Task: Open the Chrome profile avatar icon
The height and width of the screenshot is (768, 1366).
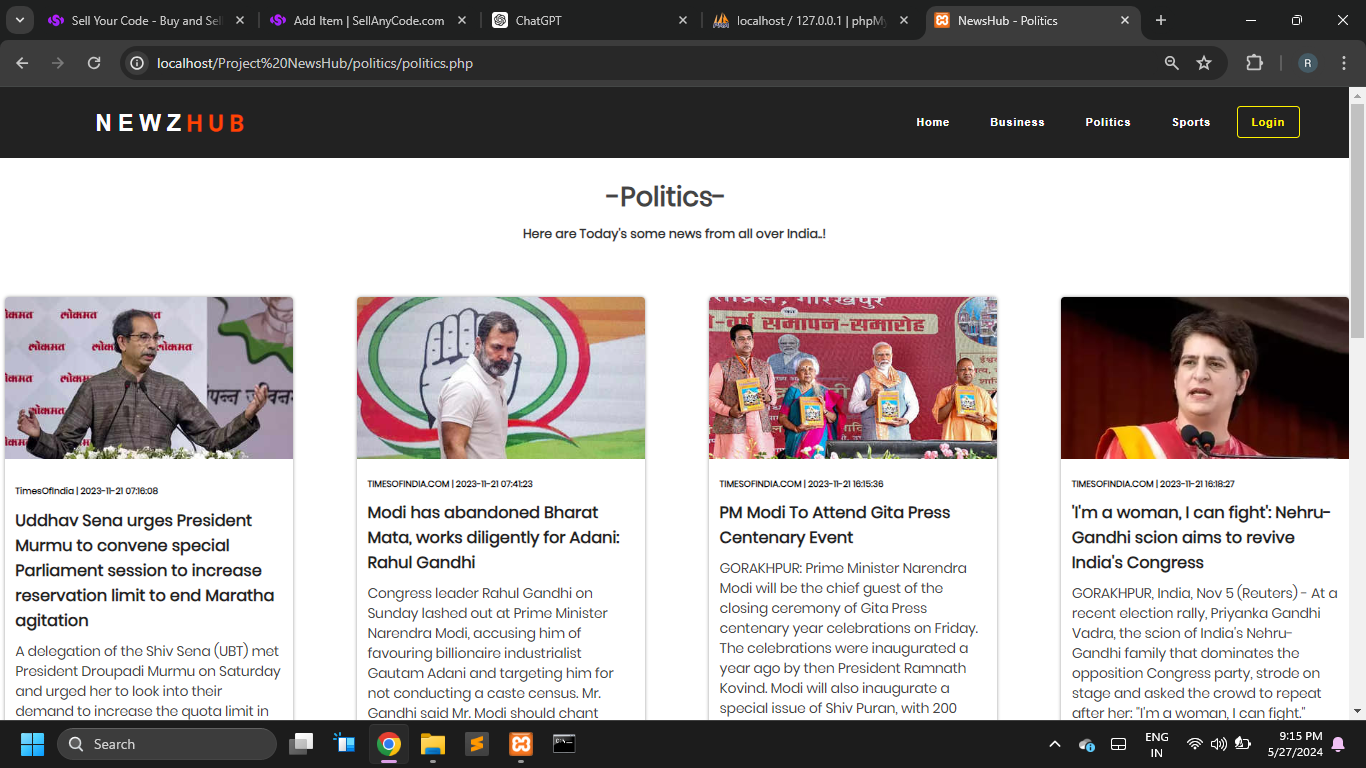Action: [x=1307, y=63]
